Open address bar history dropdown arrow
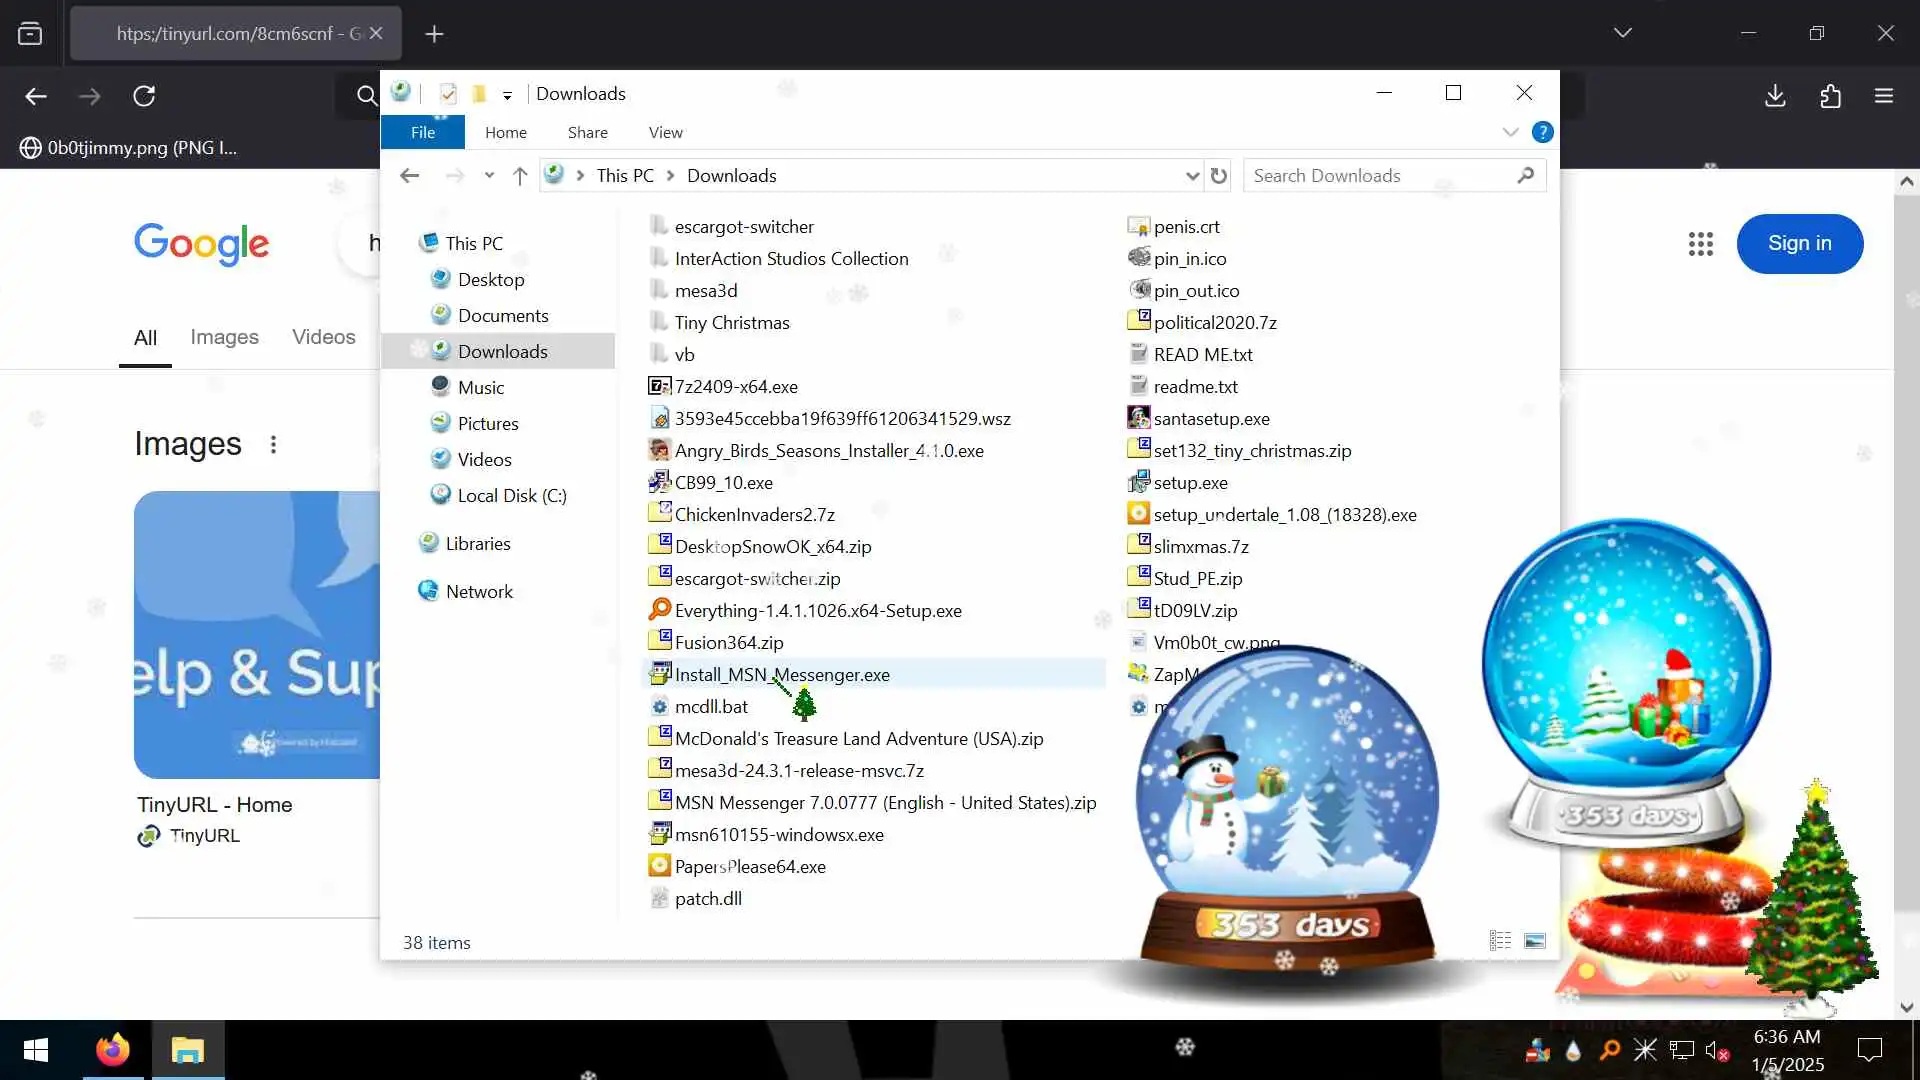The height and width of the screenshot is (1080, 1920). (x=1191, y=176)
